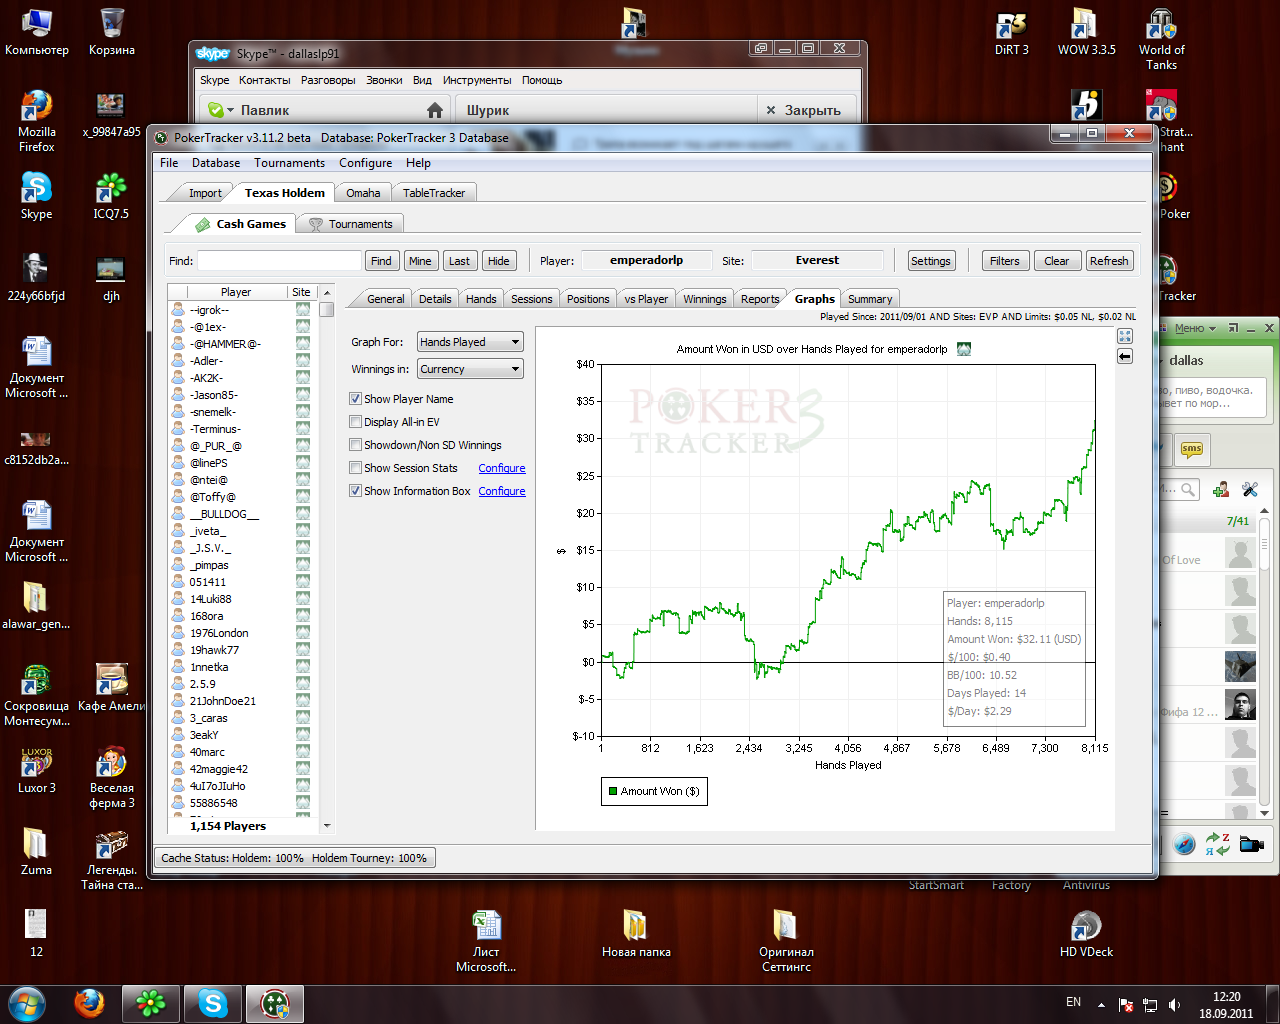The height and width of the screenshot is (1024, 1280).
Task: Open Firefox from the taskbar
Action: 90,1003
